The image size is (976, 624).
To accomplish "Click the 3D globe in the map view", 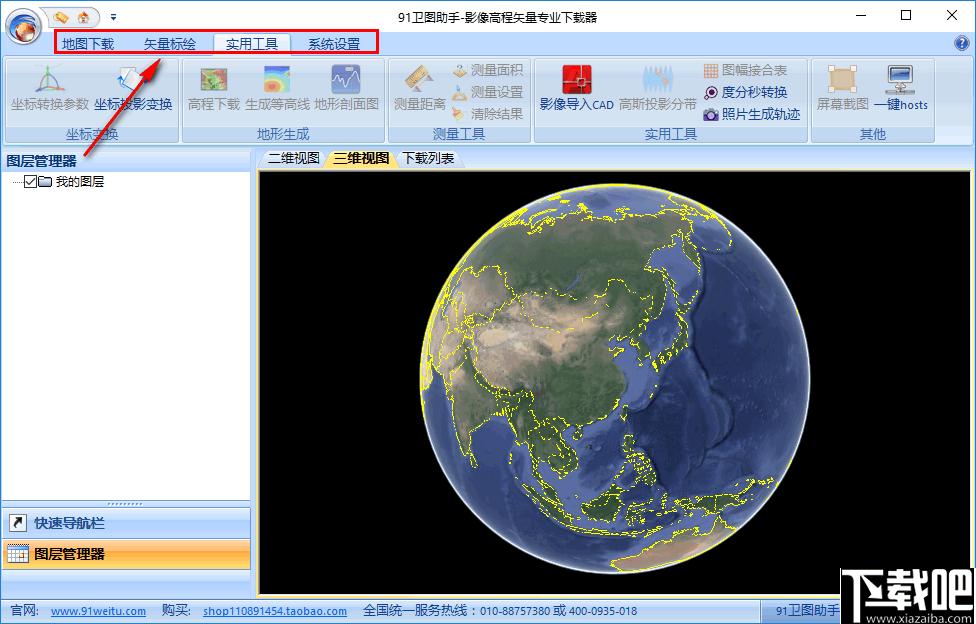I will (x=616, y=379).
